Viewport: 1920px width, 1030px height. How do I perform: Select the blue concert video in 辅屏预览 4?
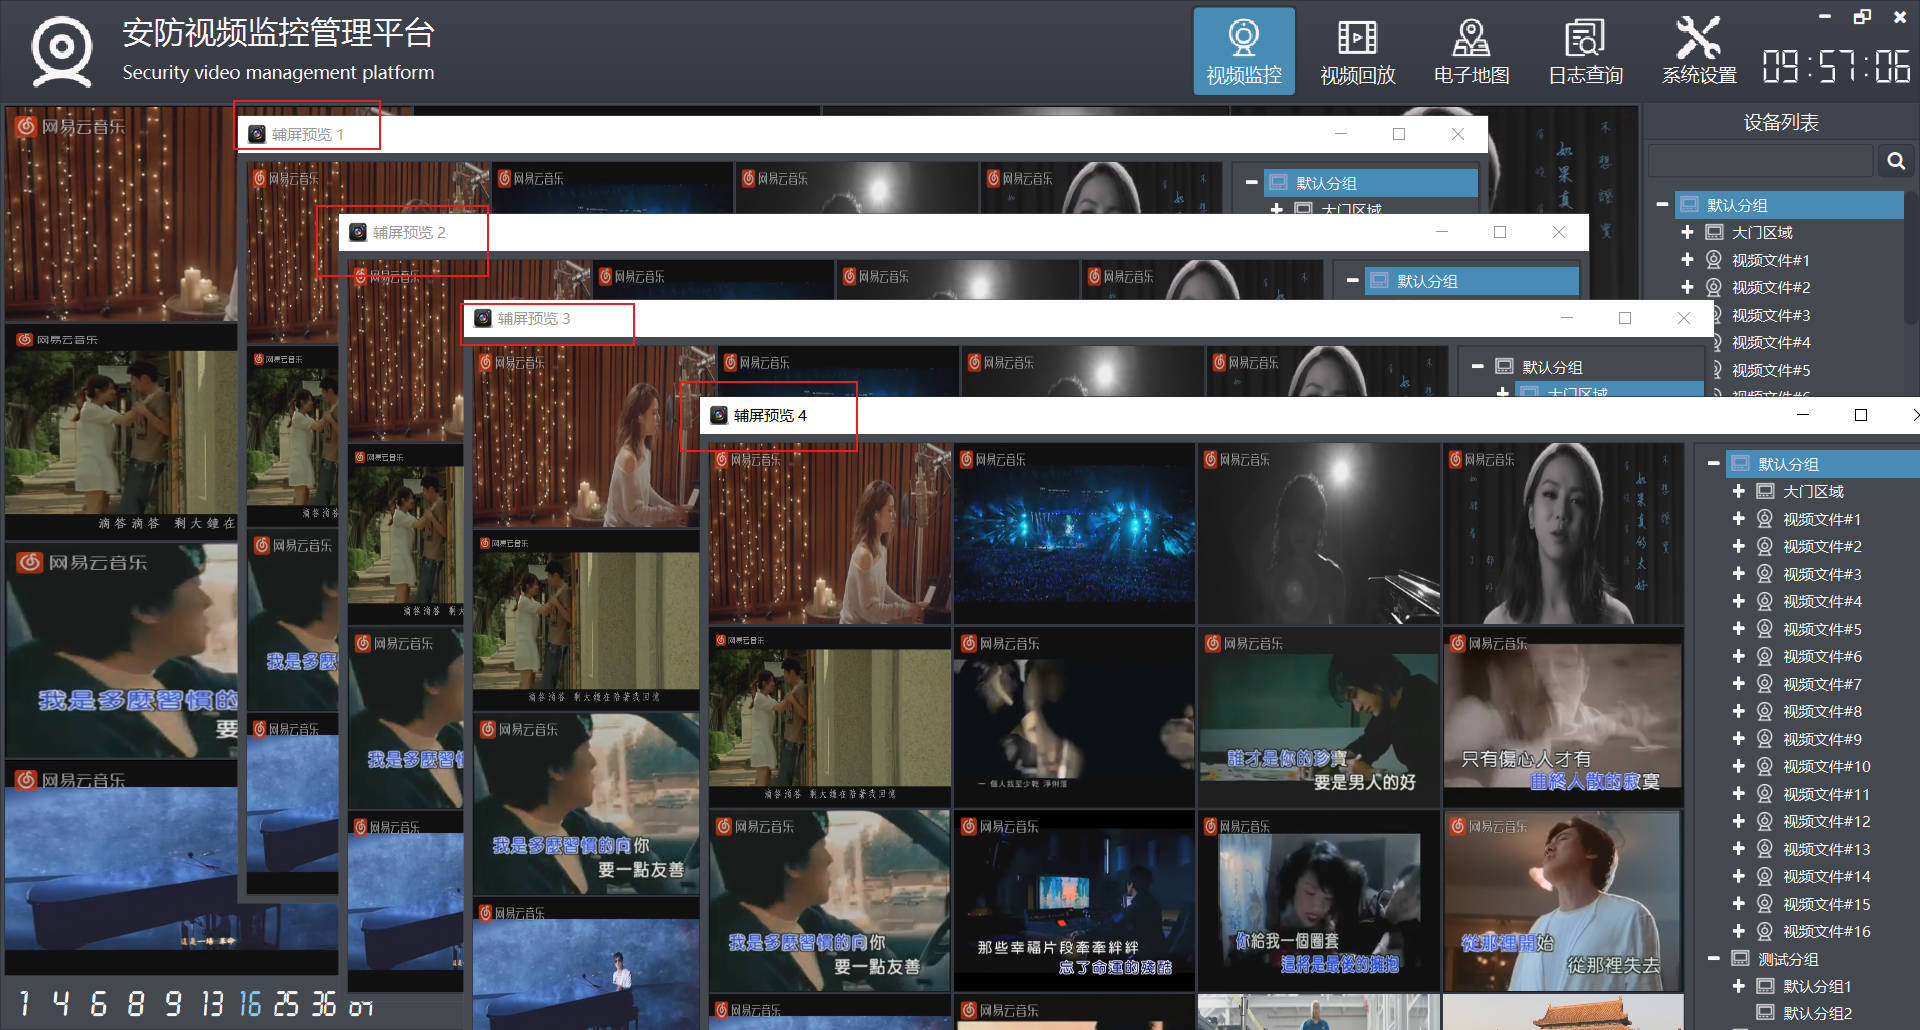[1074, 534]
